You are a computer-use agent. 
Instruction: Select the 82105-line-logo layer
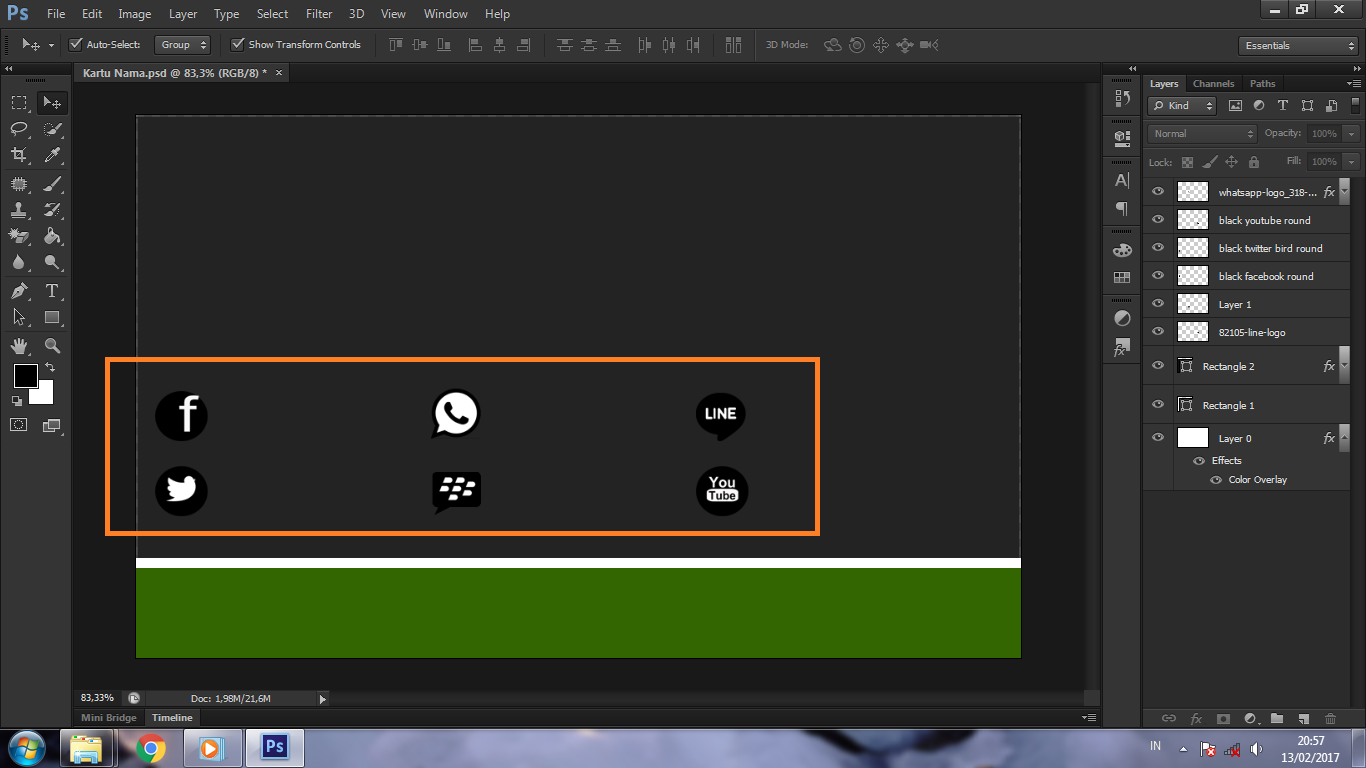[1247, 332]
